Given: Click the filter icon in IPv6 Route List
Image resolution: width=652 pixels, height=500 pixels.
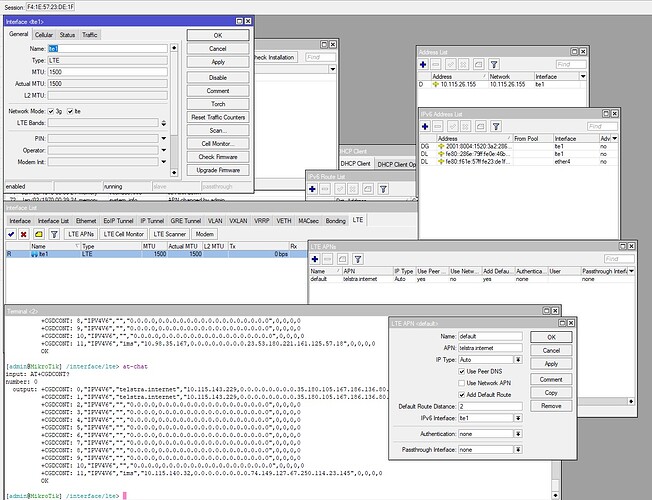Looking at the screenshot, I should tap(383, 189).
